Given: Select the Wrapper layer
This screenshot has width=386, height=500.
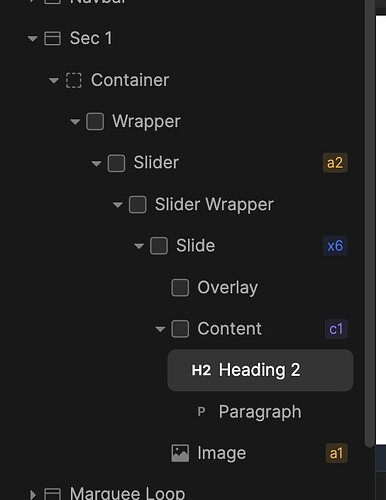Looking at the screenshot, I should pyautogui.click(x=146, y=122).
